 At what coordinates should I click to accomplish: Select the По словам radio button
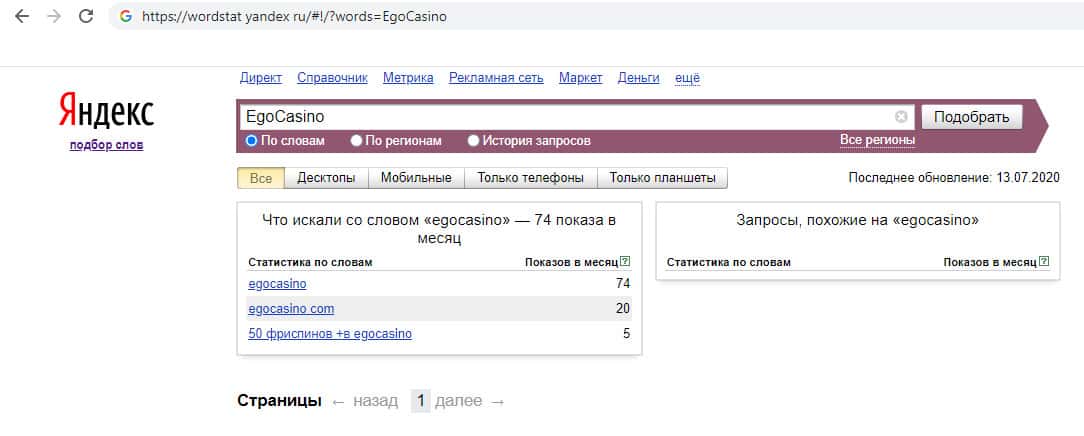pos(252,140)
